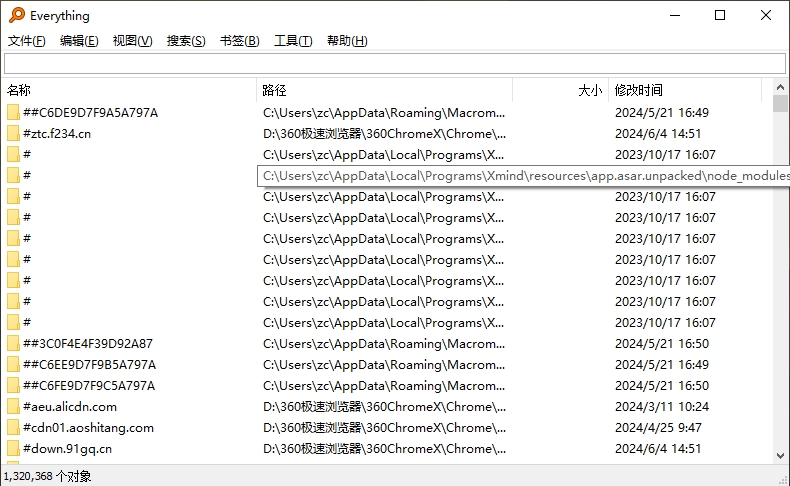Select folder icon of ##C6FE9D7F9C5A797A
Screen dimensions: 790x486
pos(14,386)
